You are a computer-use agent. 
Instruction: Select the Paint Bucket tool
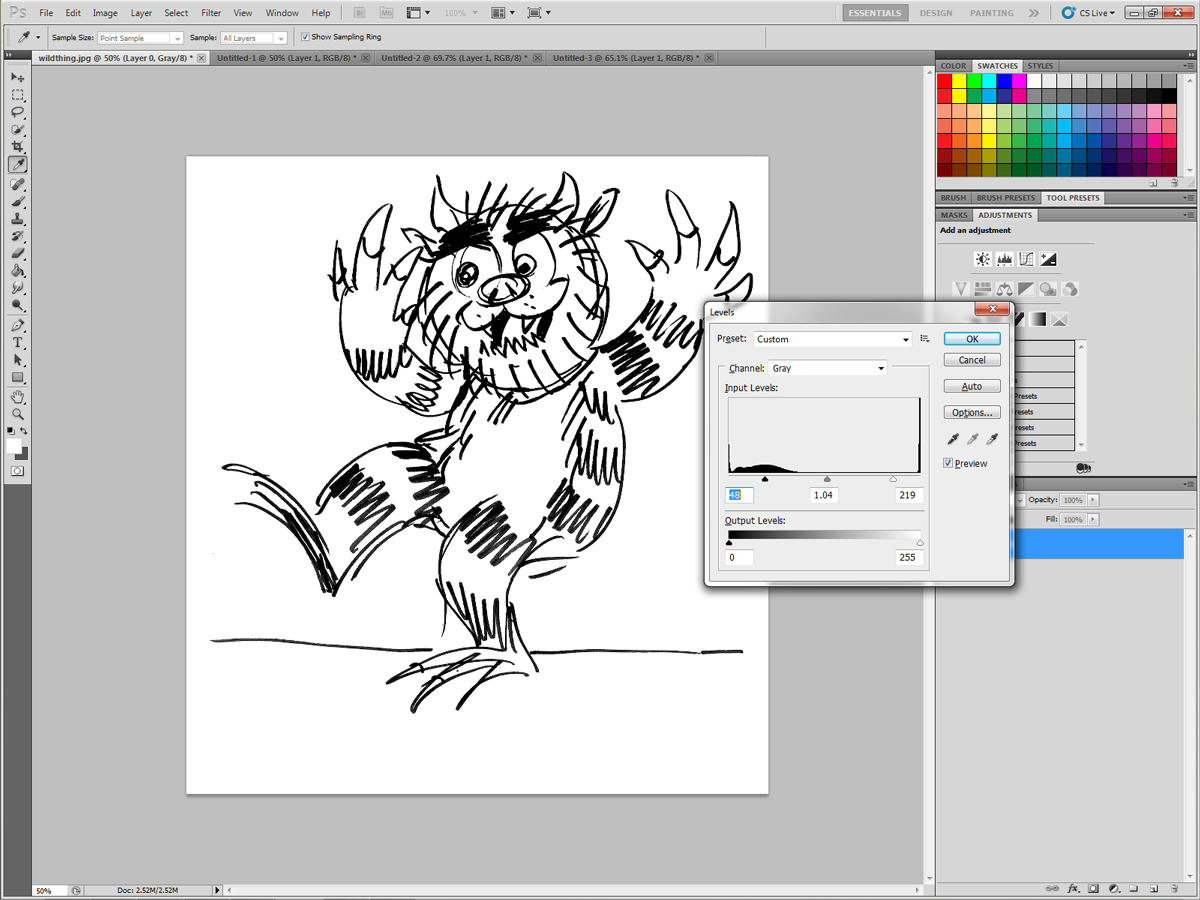(18, 271)
